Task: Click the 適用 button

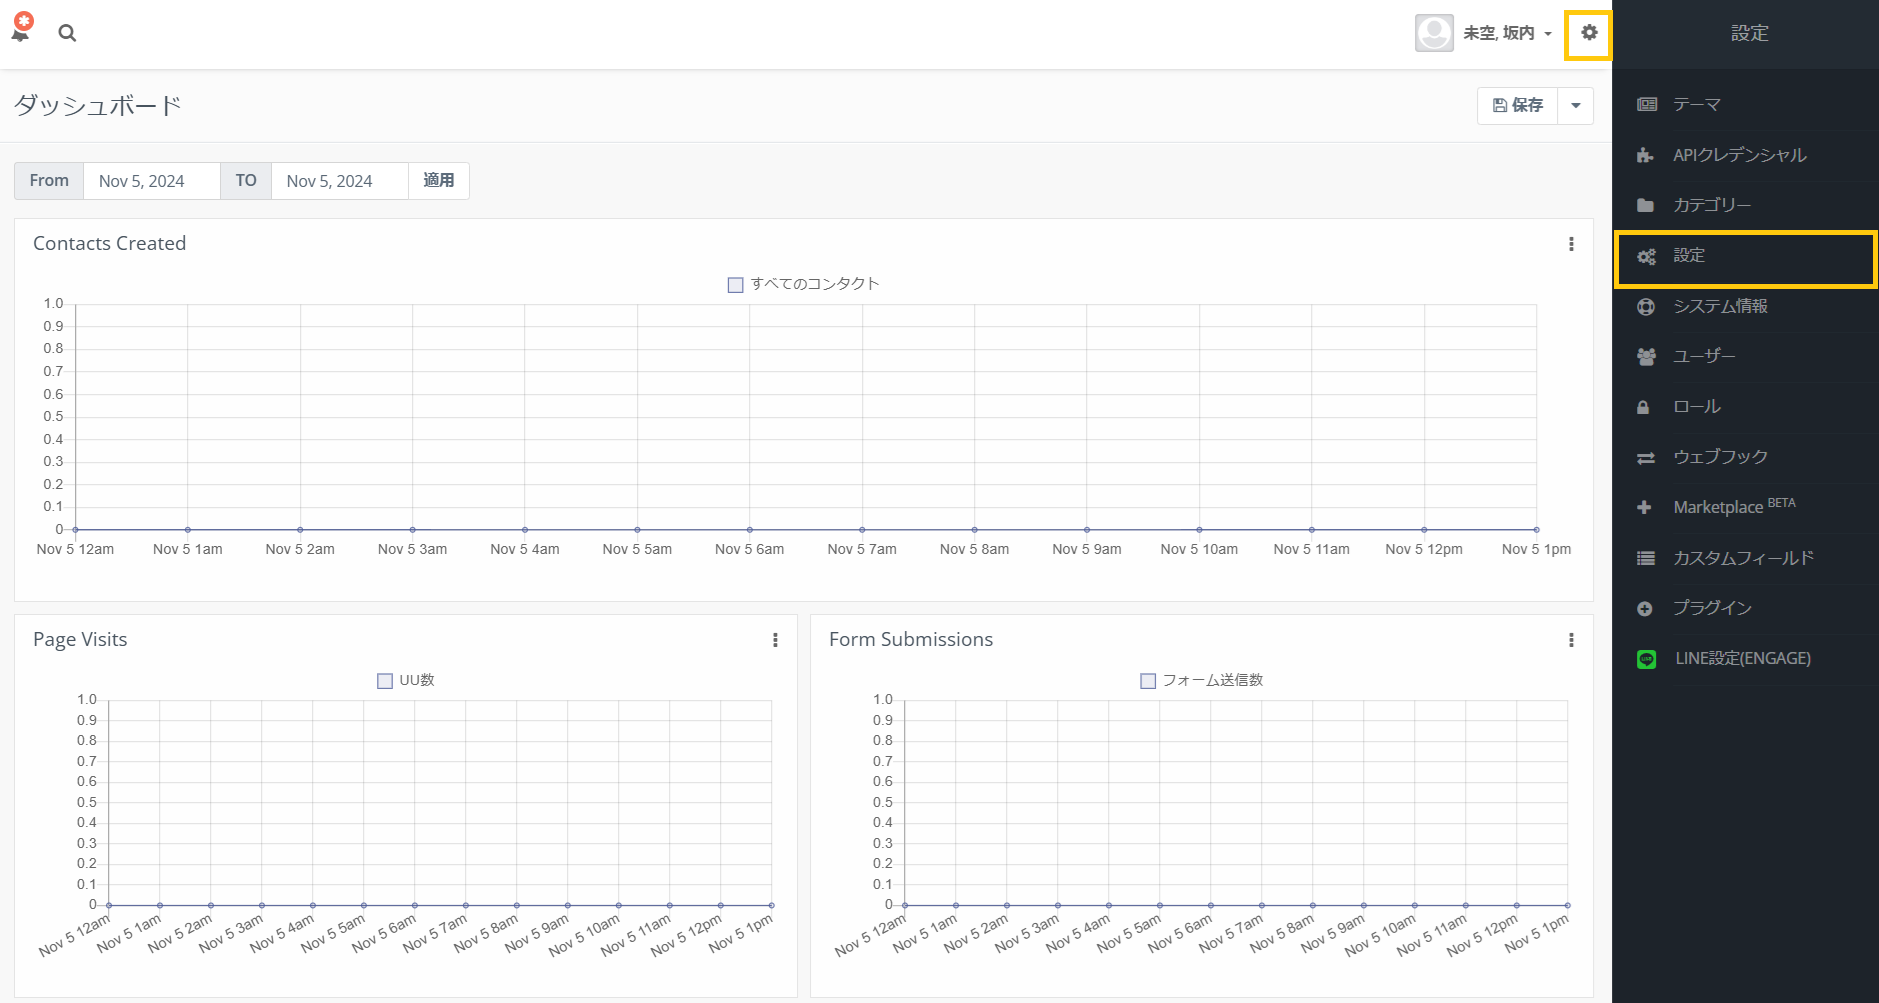Action: click(x=438, y=181)
